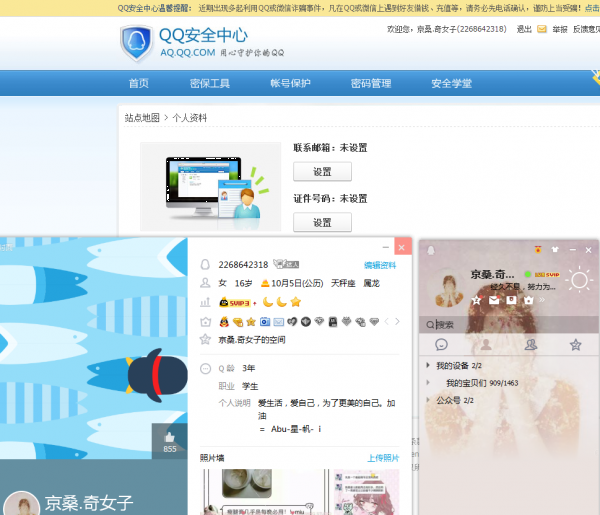
Task: Open QQ mail envelope under nickname
Action: [494, 300]
